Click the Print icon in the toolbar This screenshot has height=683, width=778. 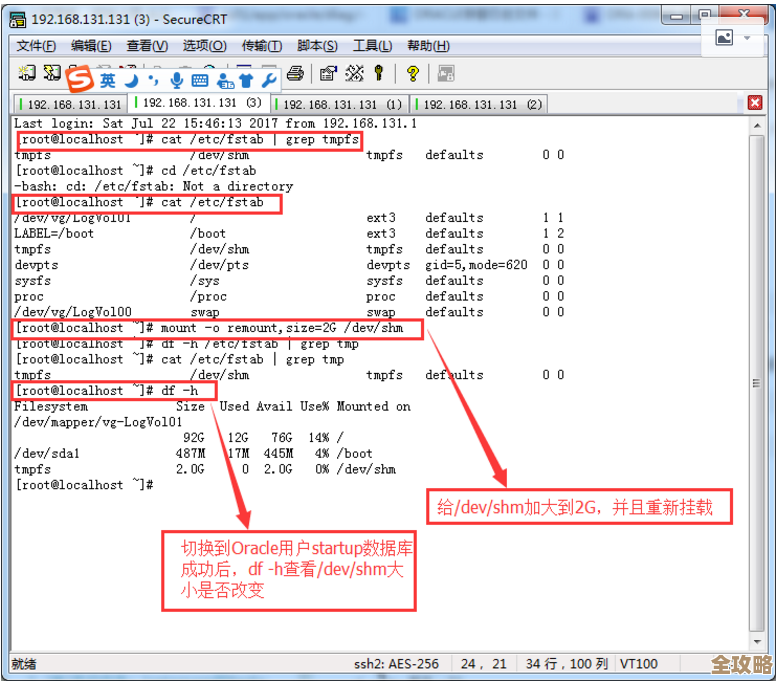[295, 73]
